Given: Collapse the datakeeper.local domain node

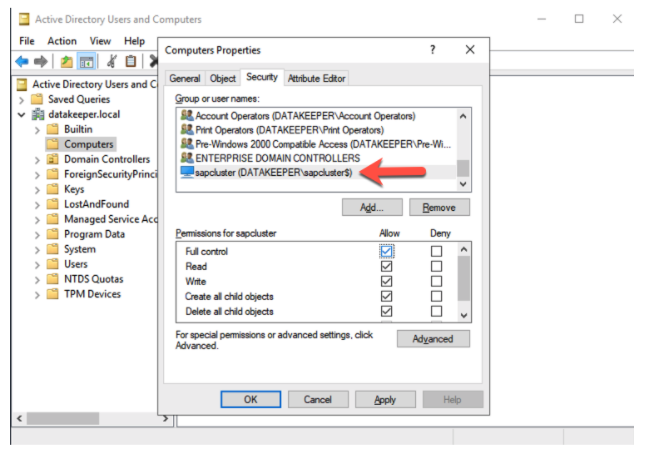Looking at the screenshot, I should pyautogui.click(x=21, y=114).
